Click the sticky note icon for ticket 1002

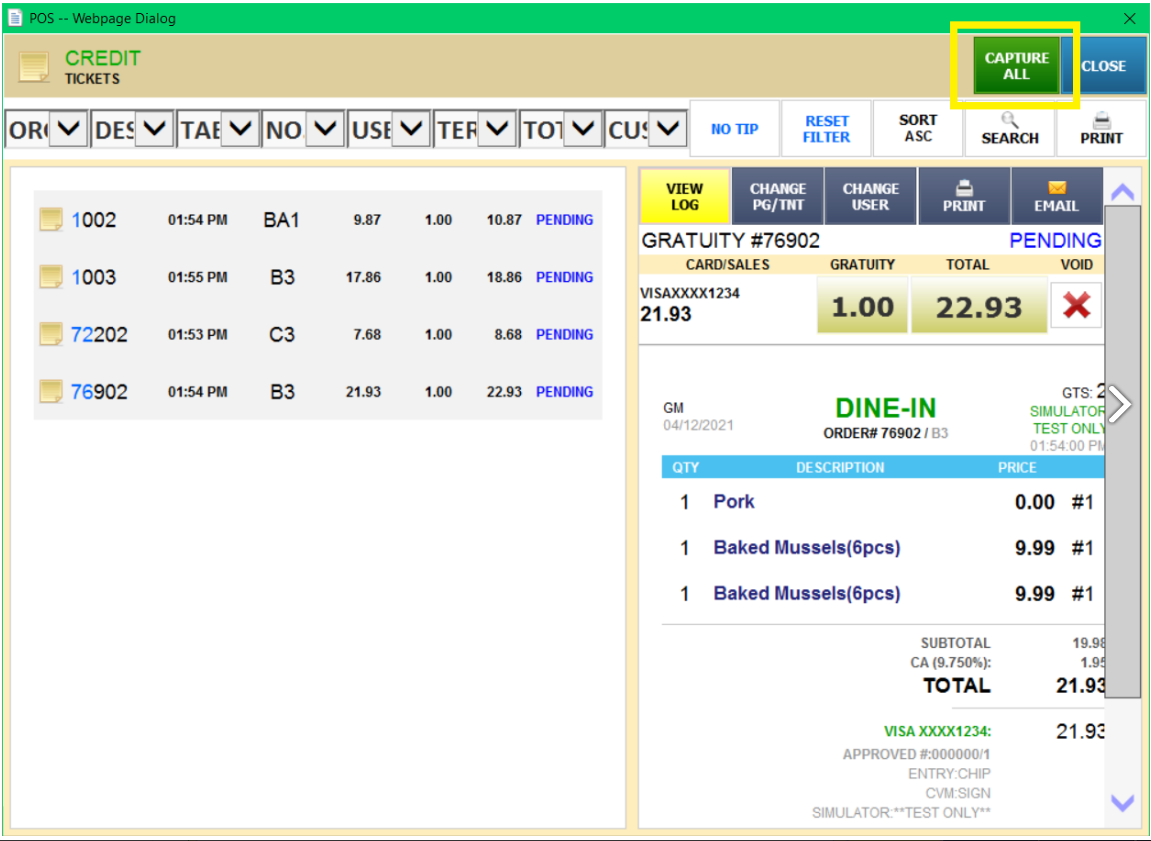click(x=51, y=219)
